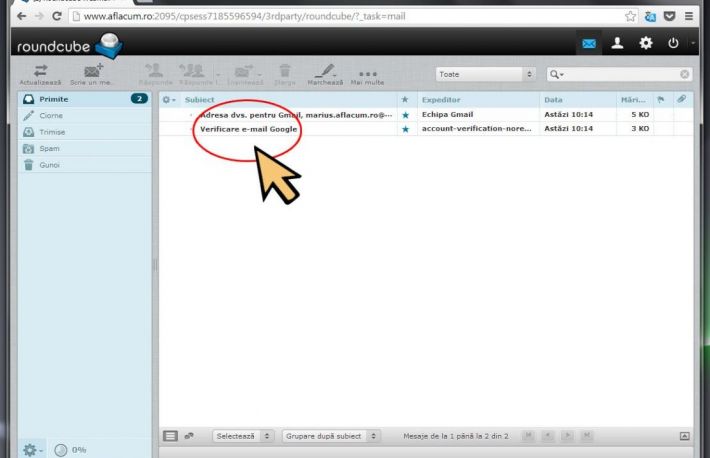
Task: Click the logout power icon
Action: (673, 43)
